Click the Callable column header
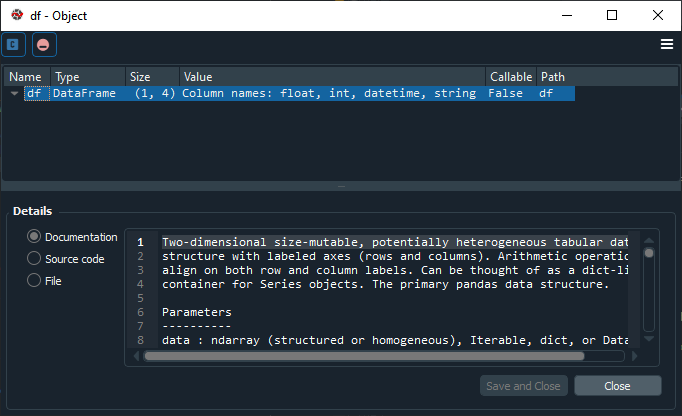This screenshot has width=682, height=416. [511, 77]
